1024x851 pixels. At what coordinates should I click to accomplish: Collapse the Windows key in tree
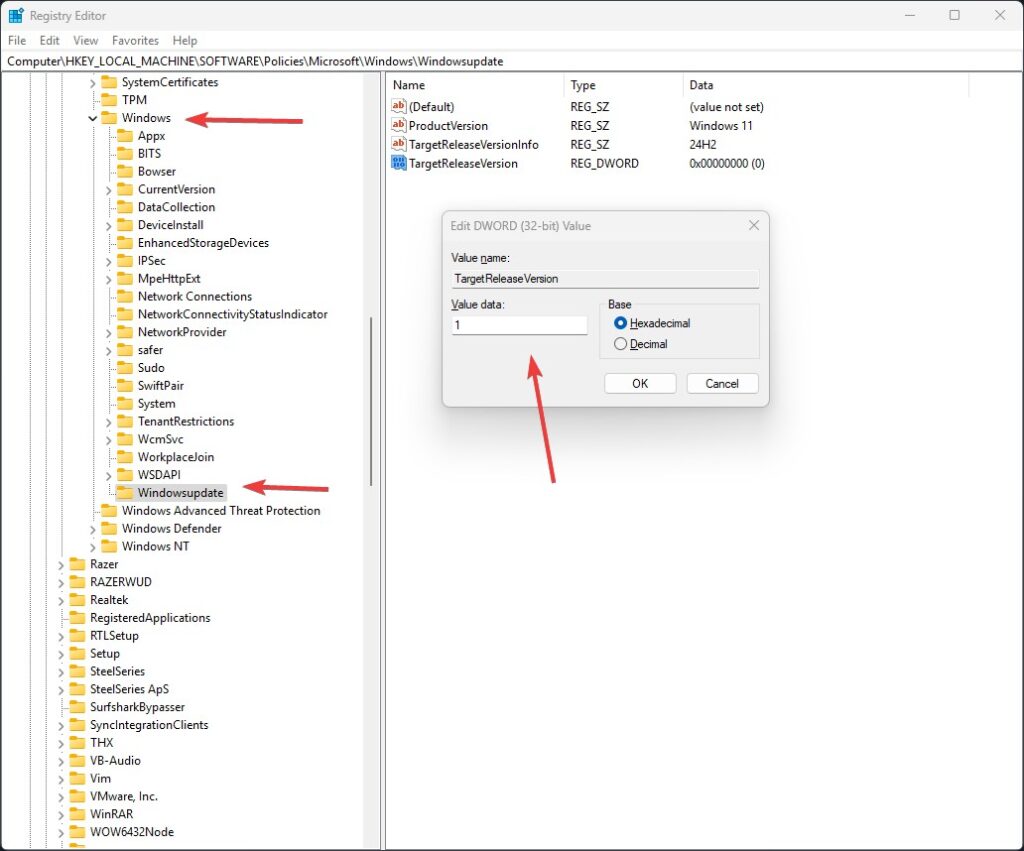93,118
